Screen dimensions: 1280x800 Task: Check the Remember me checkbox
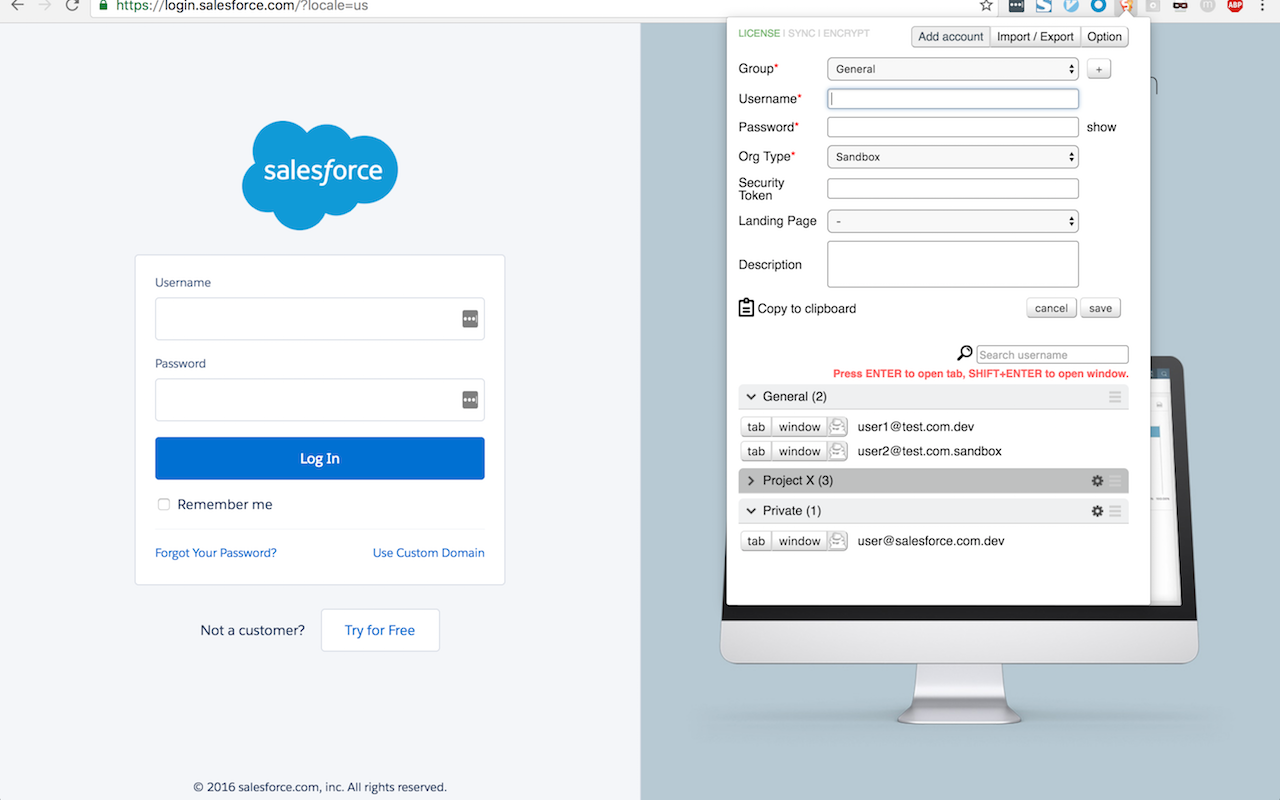(163, 504)
